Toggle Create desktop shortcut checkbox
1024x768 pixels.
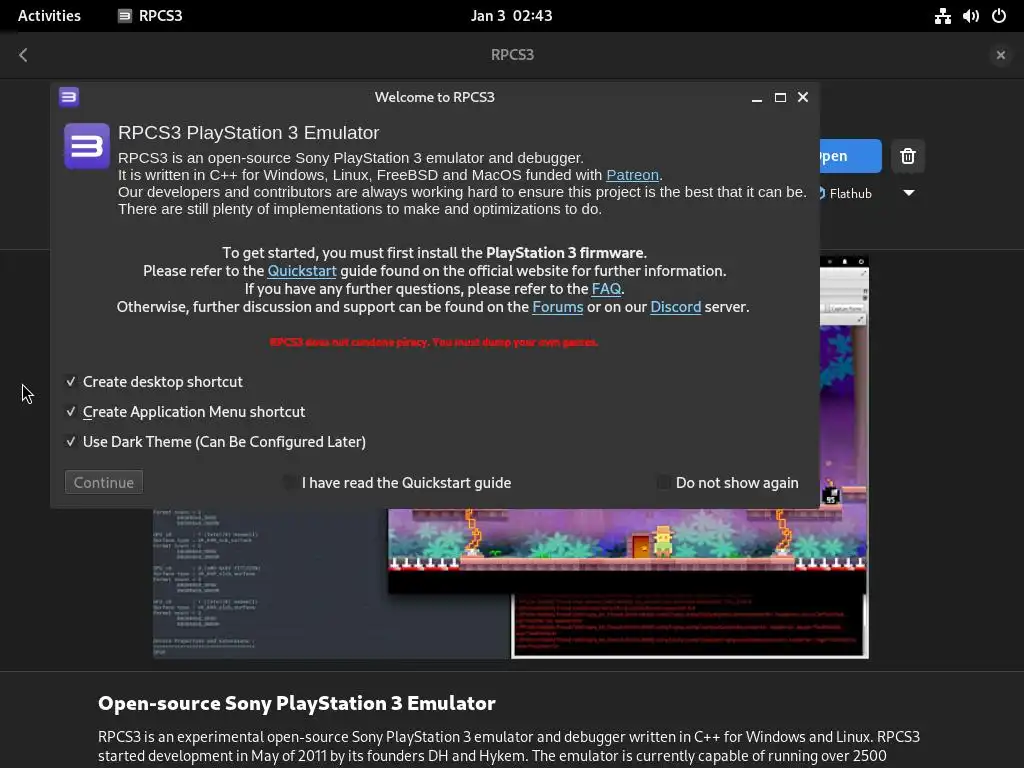[x=154, y=381]
